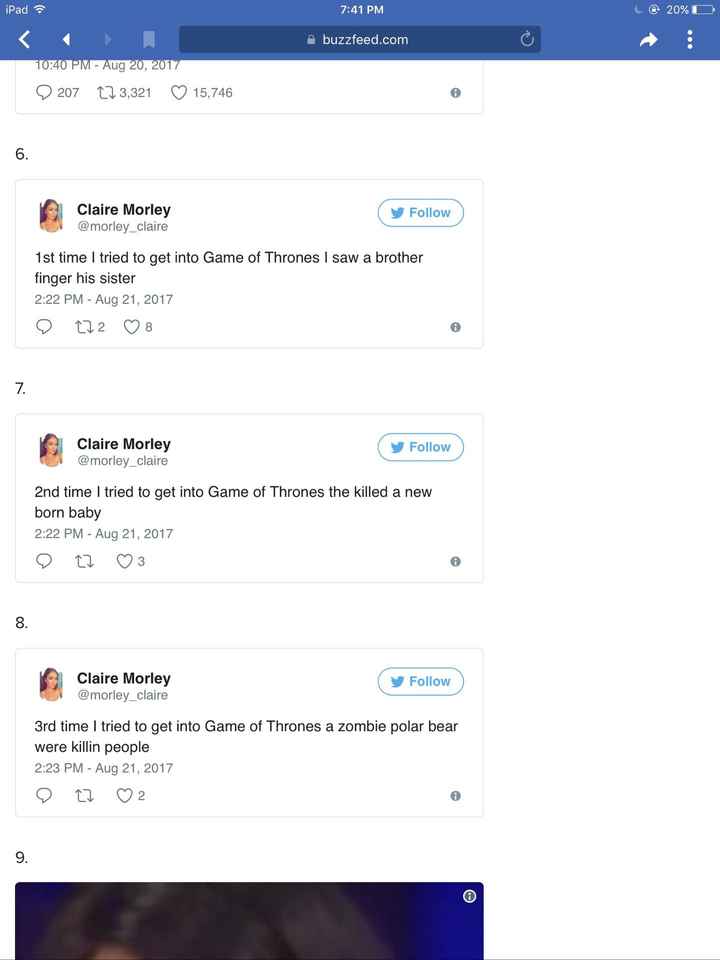Screen dimensions: 720x960
Task: Open Claire Morley's profile picture in tweet 7
Action: coord(51,450)
